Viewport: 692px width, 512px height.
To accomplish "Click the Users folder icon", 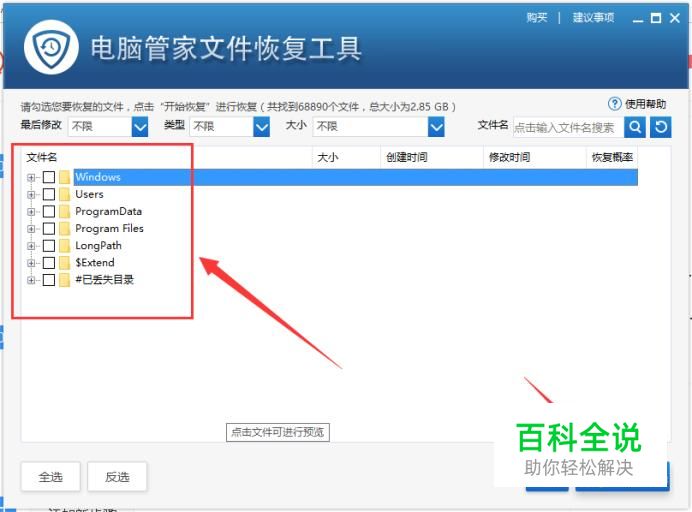I will click(x=65, y=194).
